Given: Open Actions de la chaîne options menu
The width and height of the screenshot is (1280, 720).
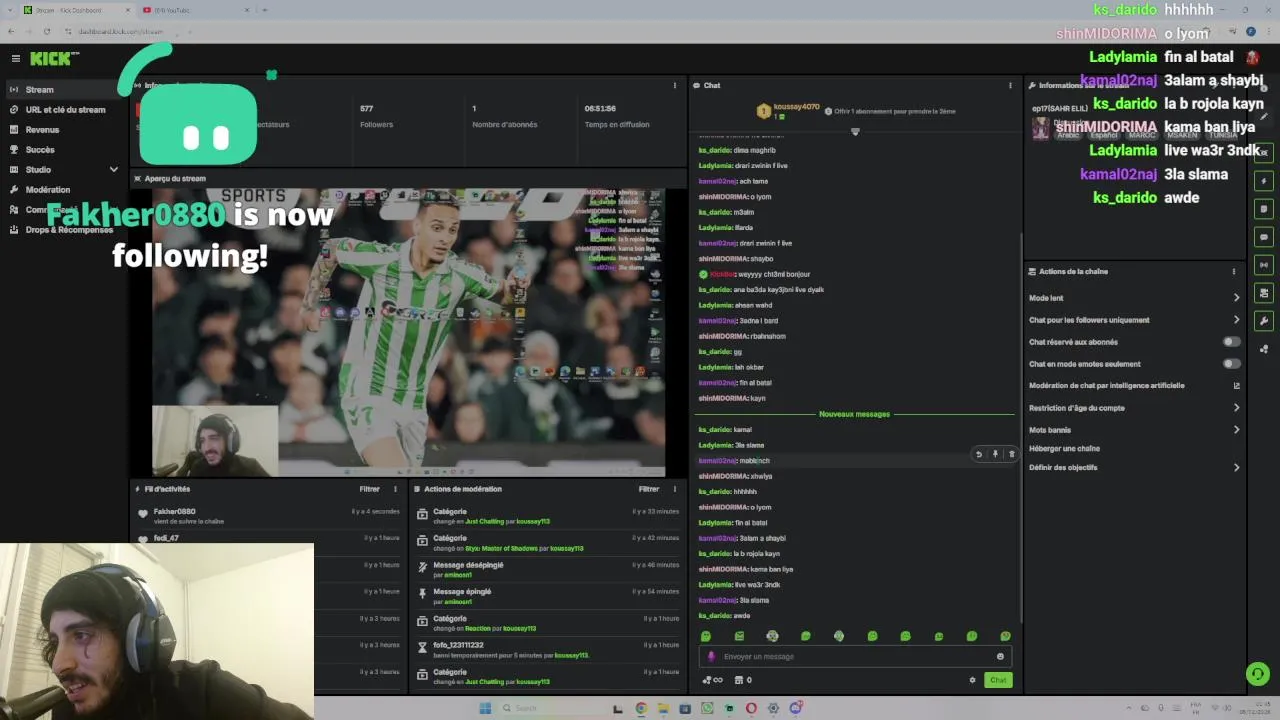Looking at the screenshot, I should [x=1234, y=272].
